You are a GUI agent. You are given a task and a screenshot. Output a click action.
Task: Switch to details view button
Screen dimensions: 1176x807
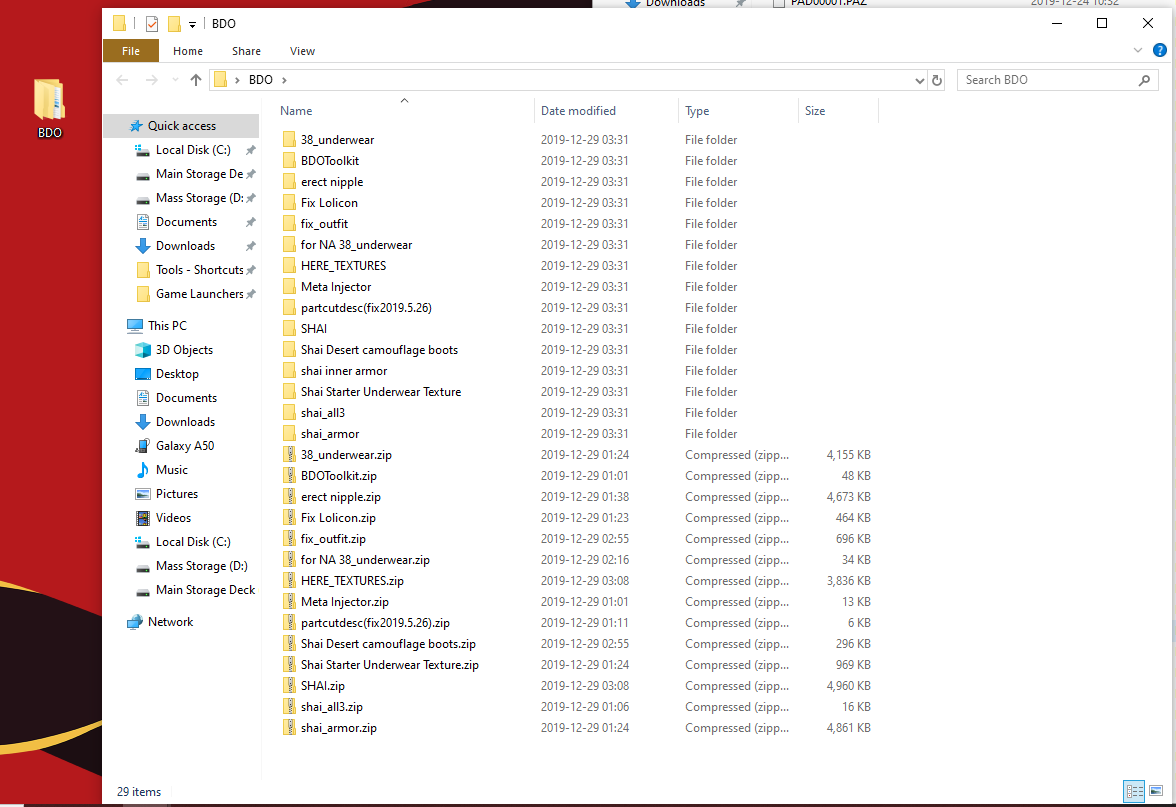1134,792
